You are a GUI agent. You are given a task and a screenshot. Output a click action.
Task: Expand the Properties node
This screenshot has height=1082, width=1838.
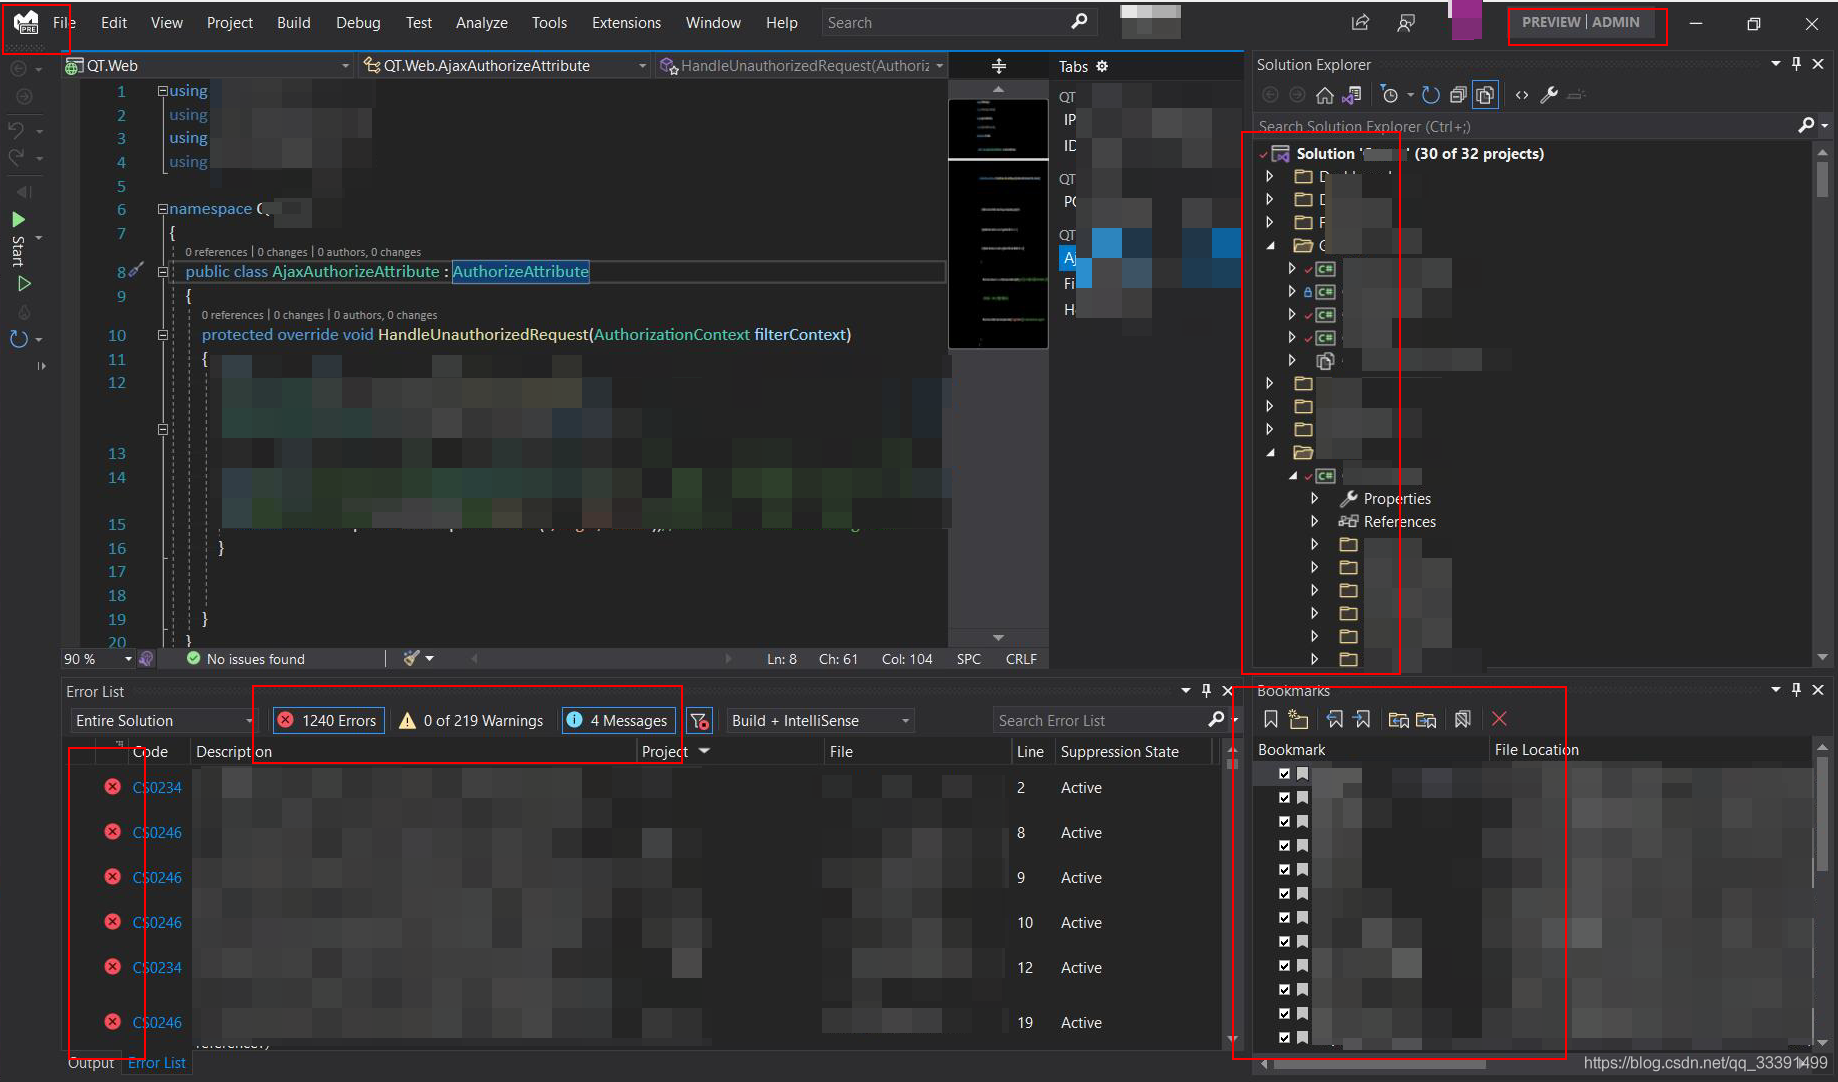coord(1315,498)
